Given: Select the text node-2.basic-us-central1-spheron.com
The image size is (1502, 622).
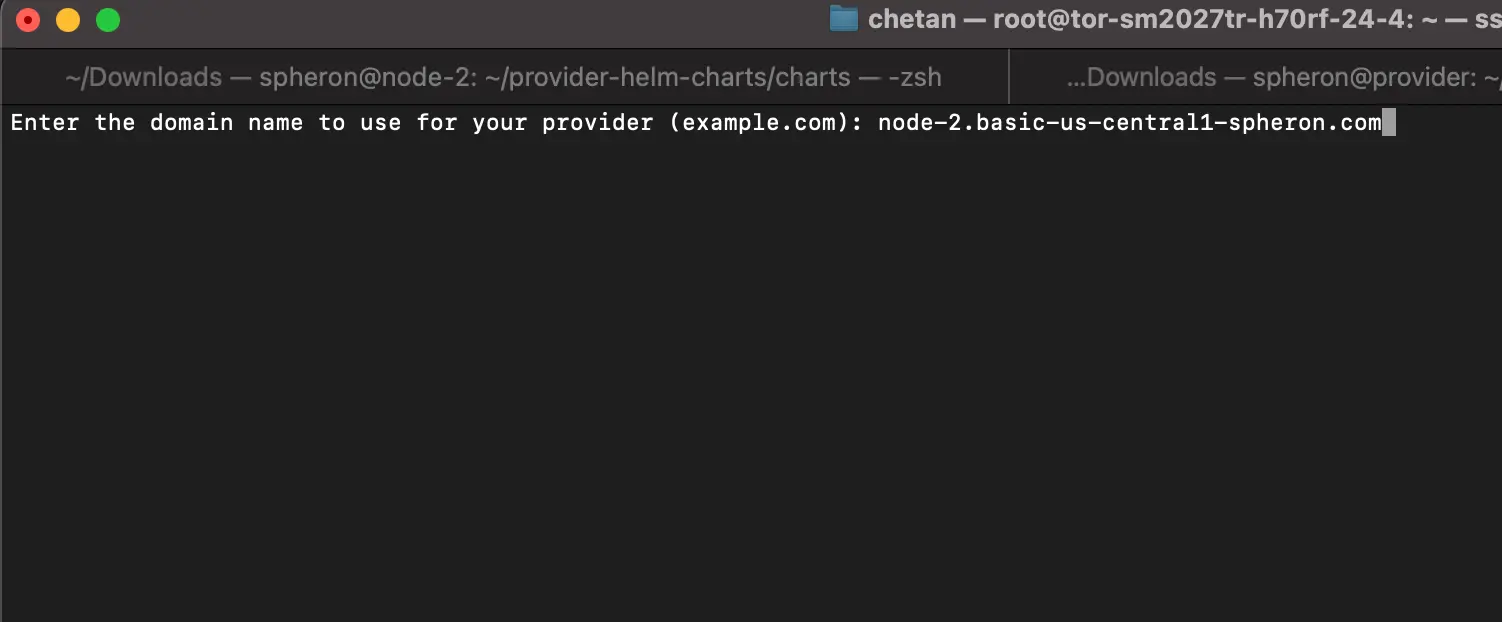Looking at the screenshot, I should pyautogui.click(x=1130, y=122).
